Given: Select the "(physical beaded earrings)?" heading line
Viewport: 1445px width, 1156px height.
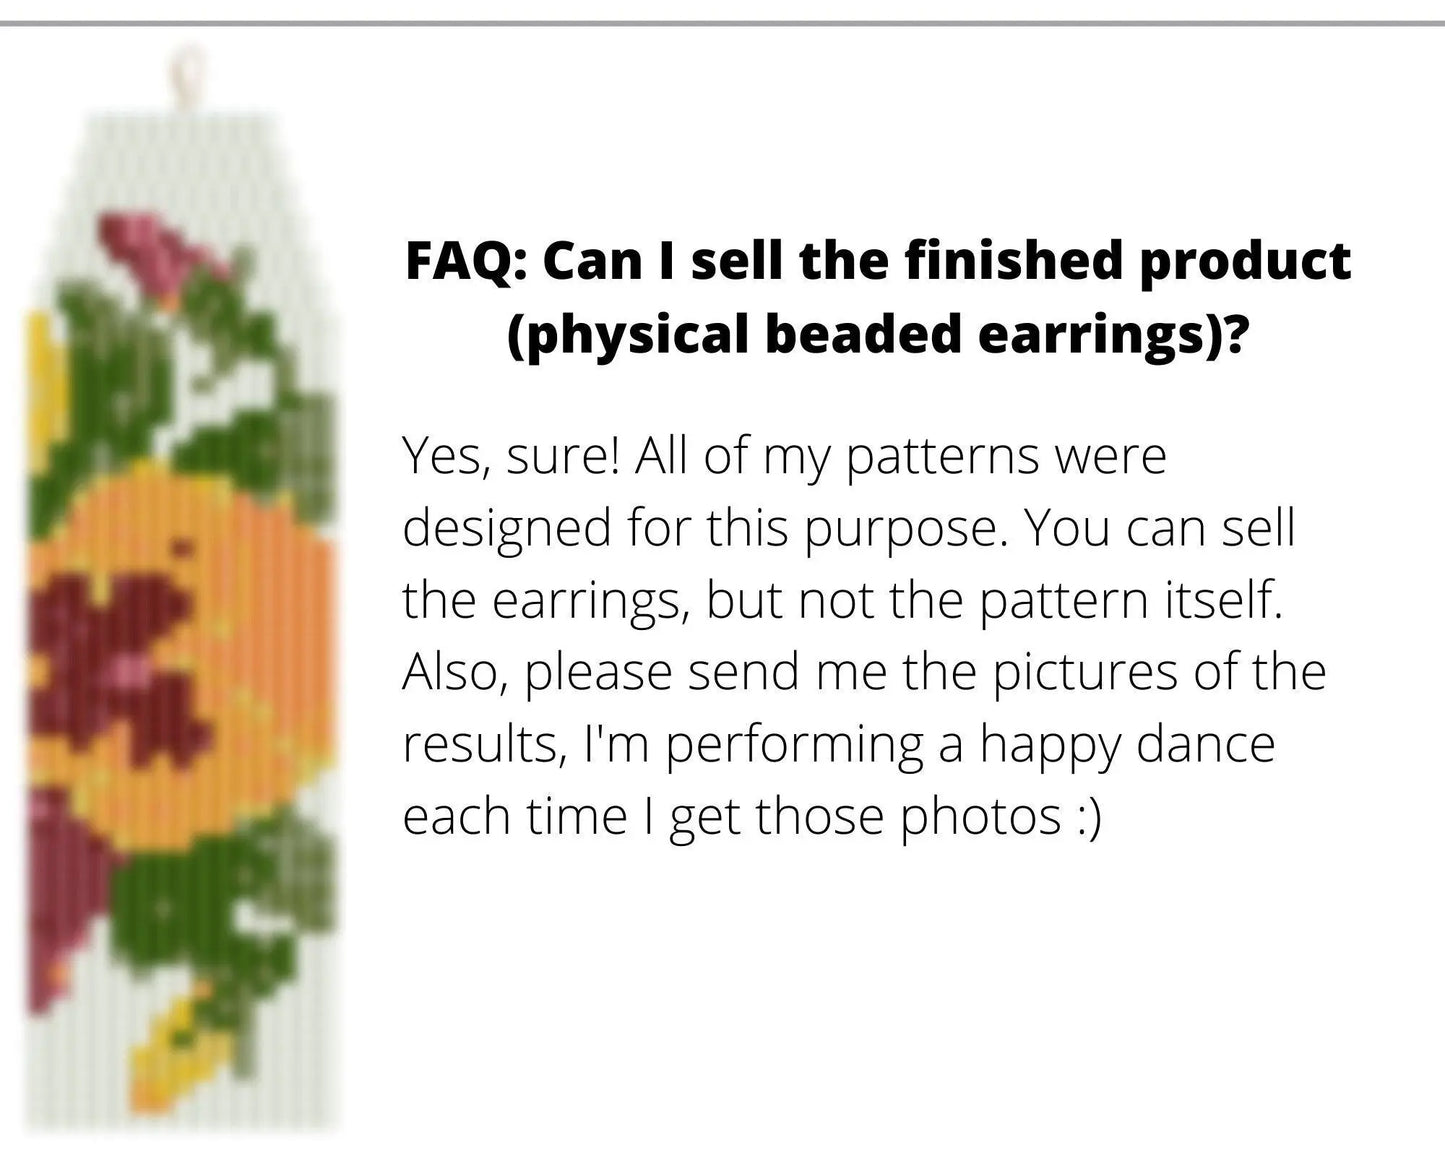Looking at the screenshot, I should 877,335.
